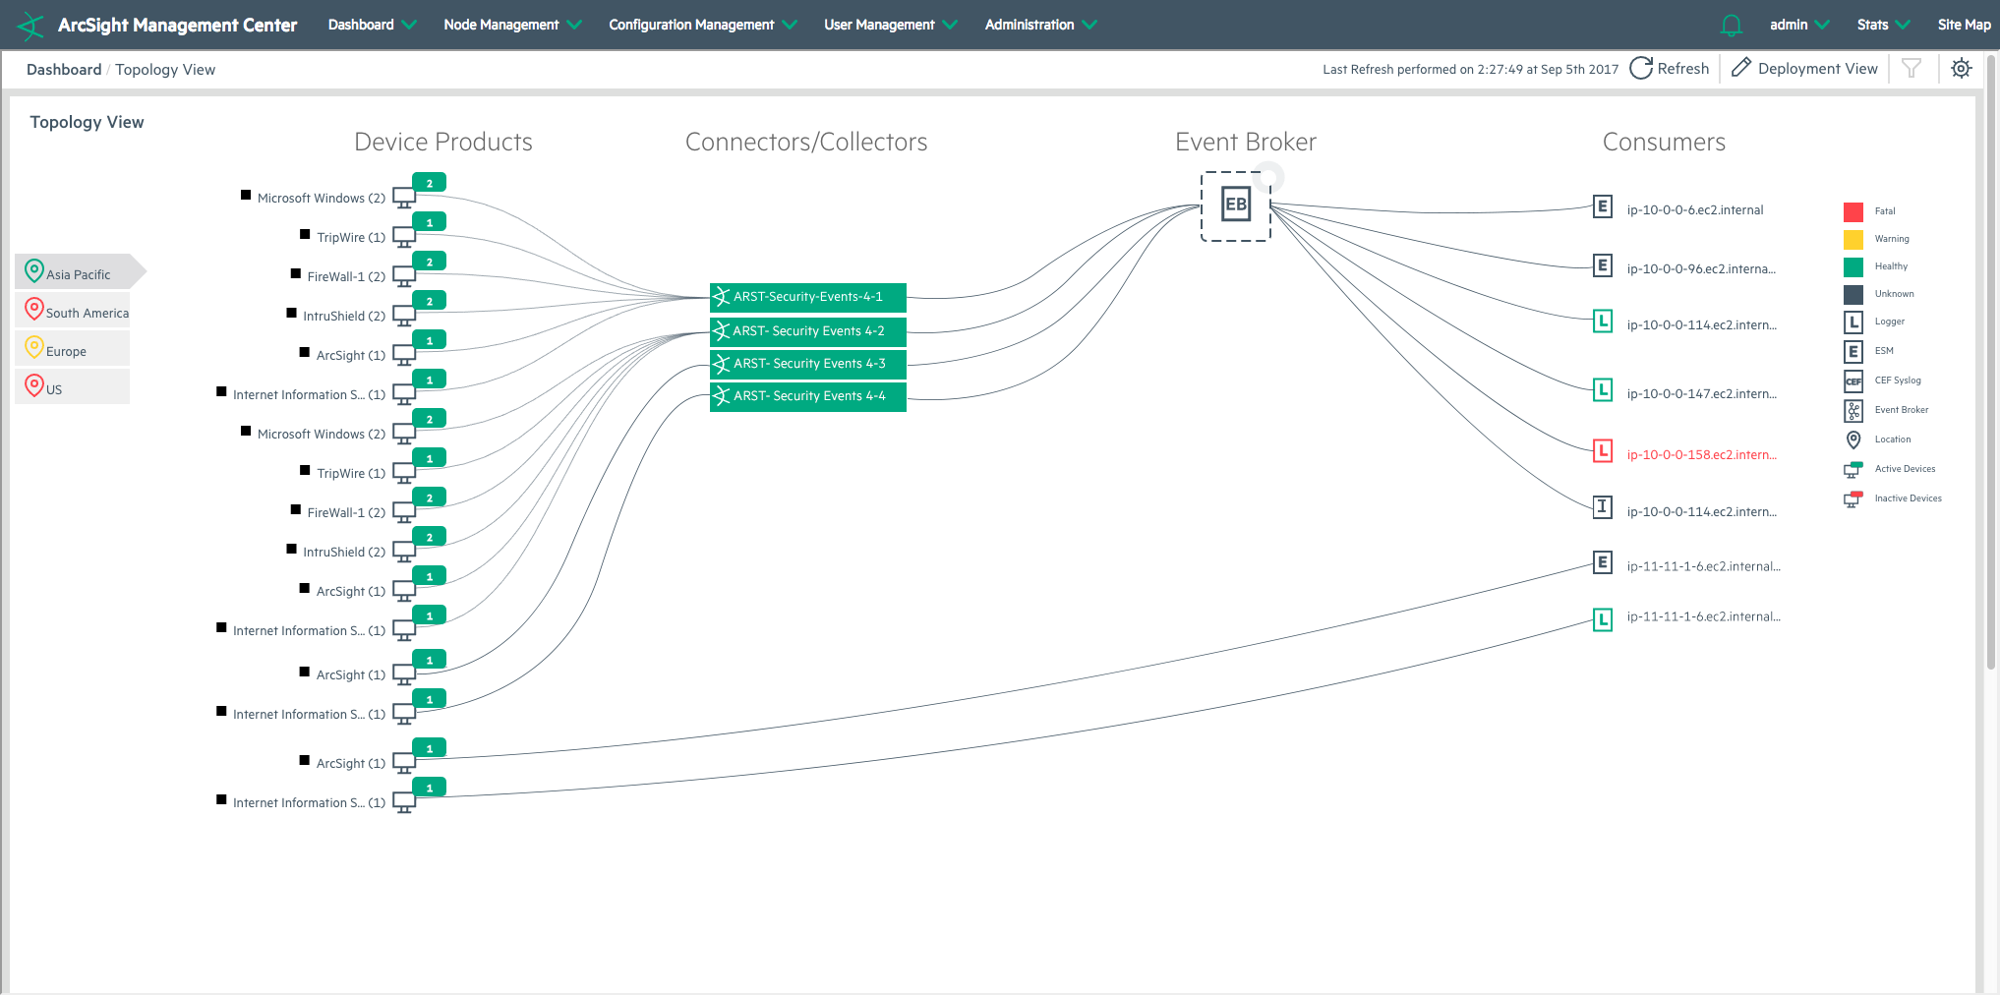The image size is (2000, 995).
Task: Click ESM icon for ip-10-0-0-6.ec2.internal
Action: coord(1602,207)
